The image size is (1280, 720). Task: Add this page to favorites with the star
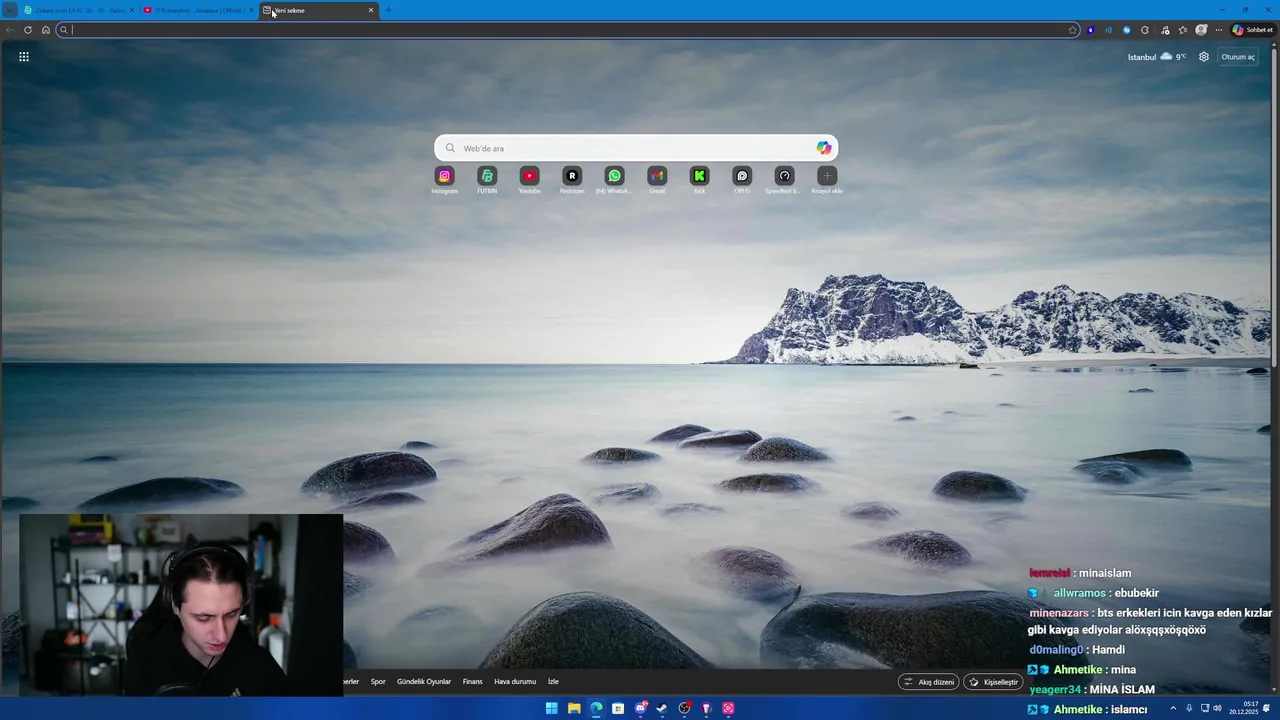point(1073,30)
